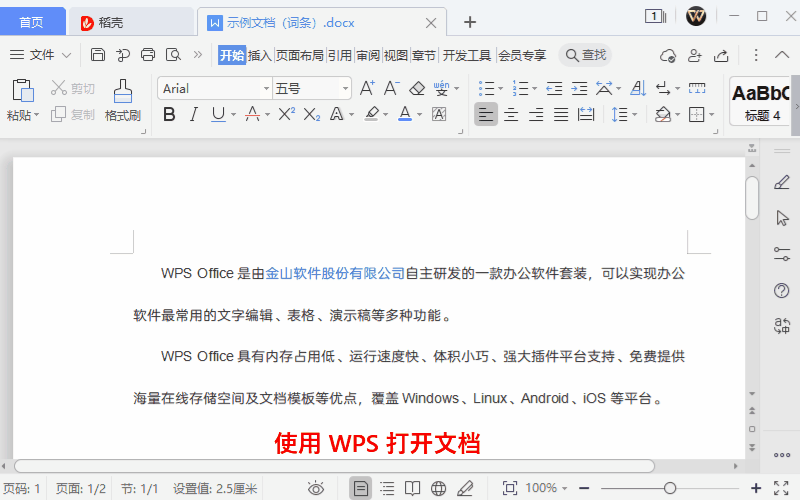
Task: Increase indent icon
Action: point(579,88)
